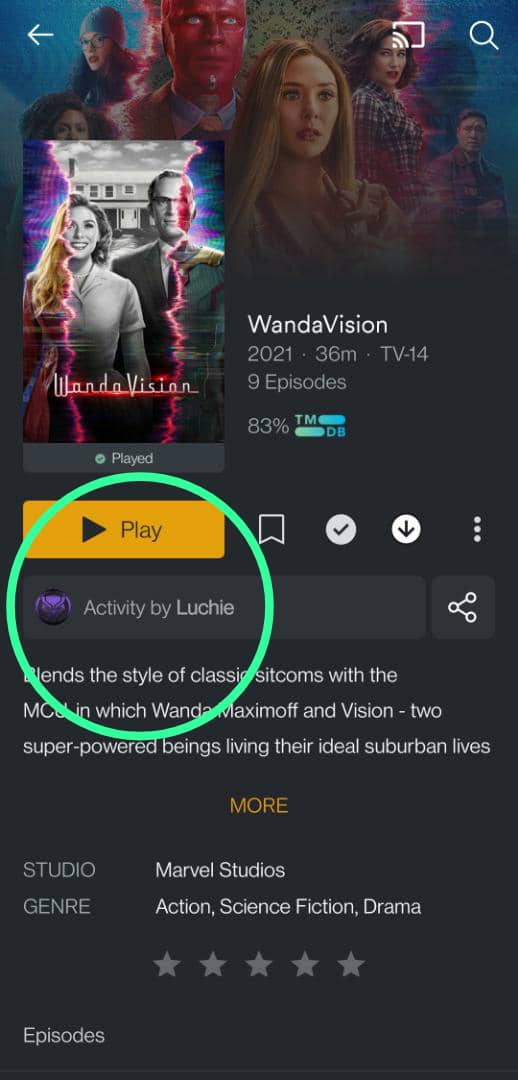Start playback with the Play button

click(124, 530)
